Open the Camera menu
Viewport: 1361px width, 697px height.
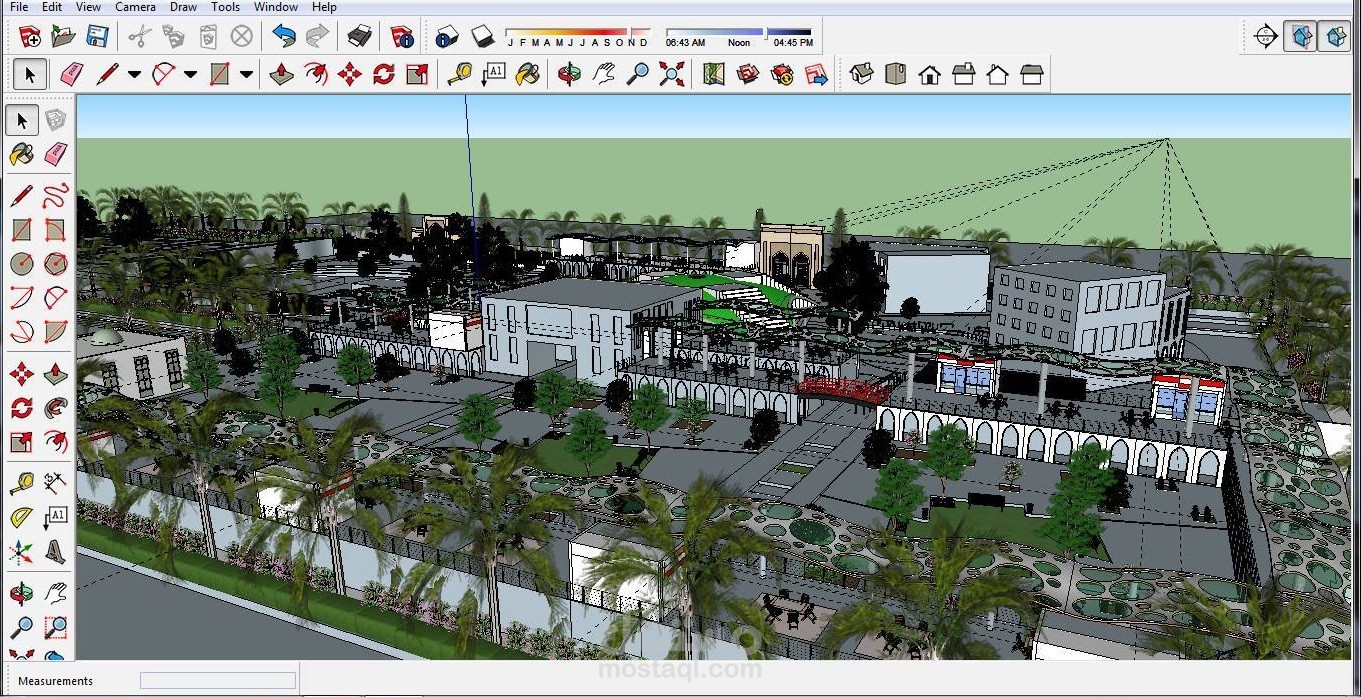coord(135,7)
